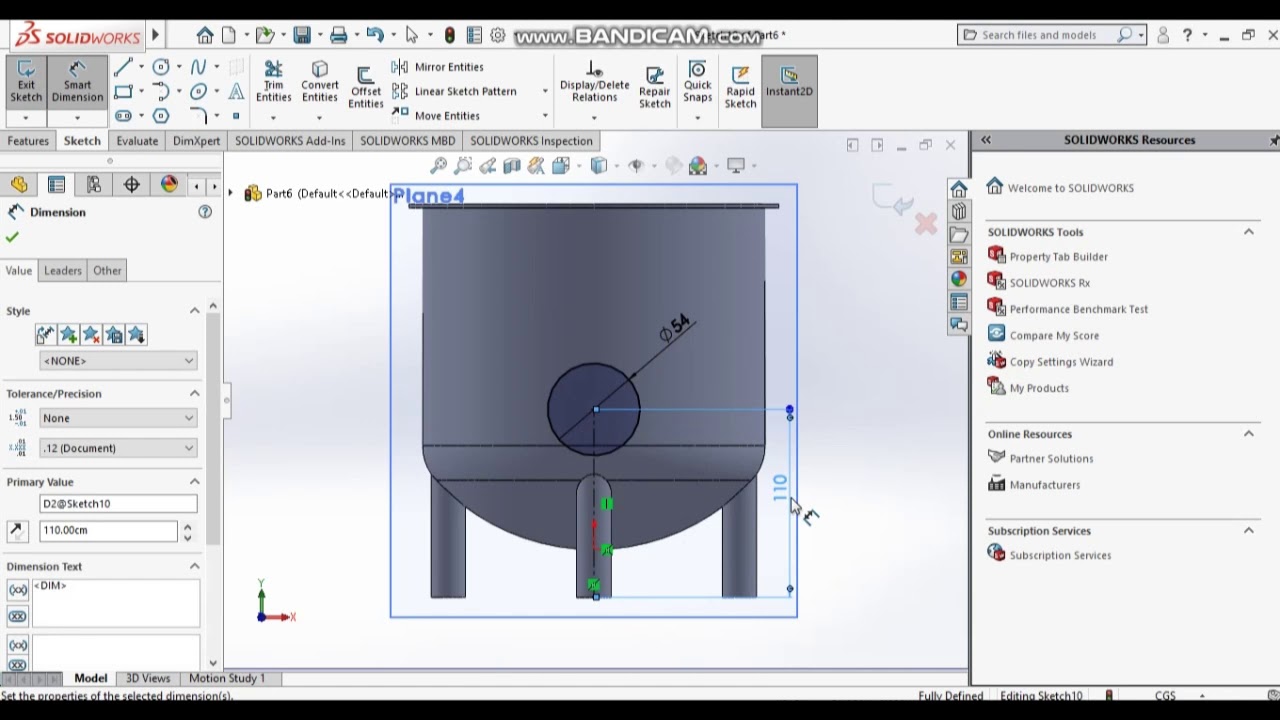This screenshot has width=1280, height=720.
Task: Collapse the Online Resources section
Action: [1249, 434]
